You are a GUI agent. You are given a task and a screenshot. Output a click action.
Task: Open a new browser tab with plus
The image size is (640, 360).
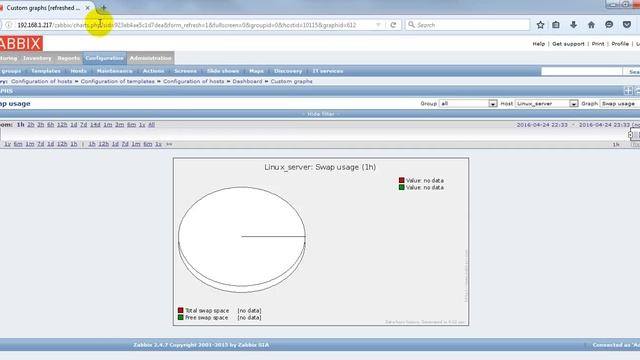[104, 8]
